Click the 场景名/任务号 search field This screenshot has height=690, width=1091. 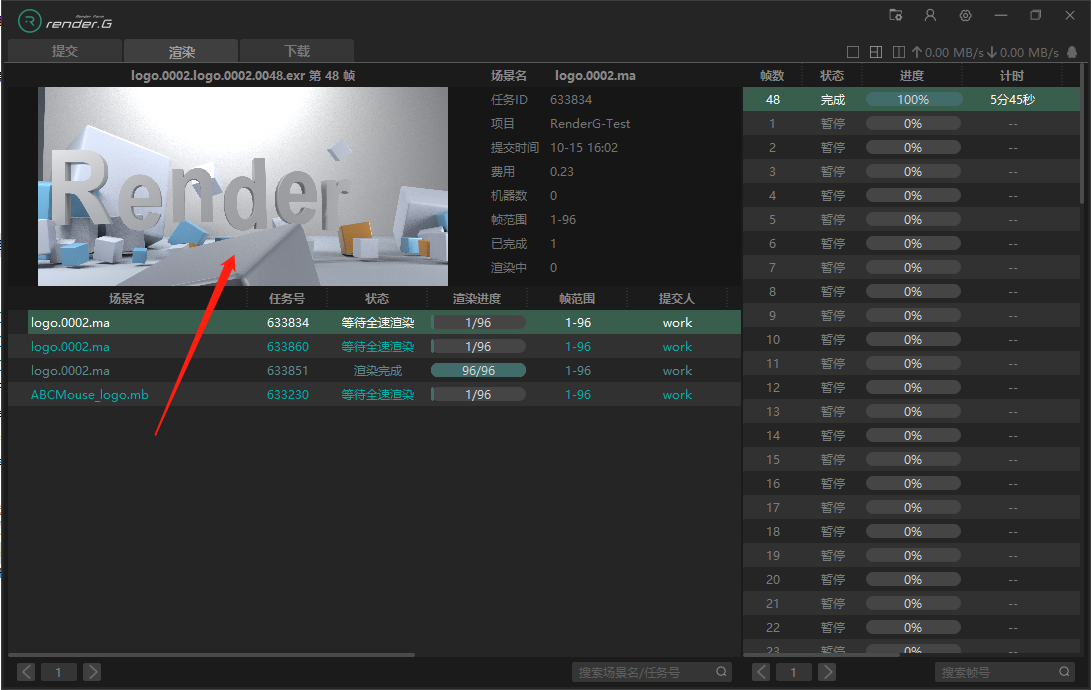645,672
